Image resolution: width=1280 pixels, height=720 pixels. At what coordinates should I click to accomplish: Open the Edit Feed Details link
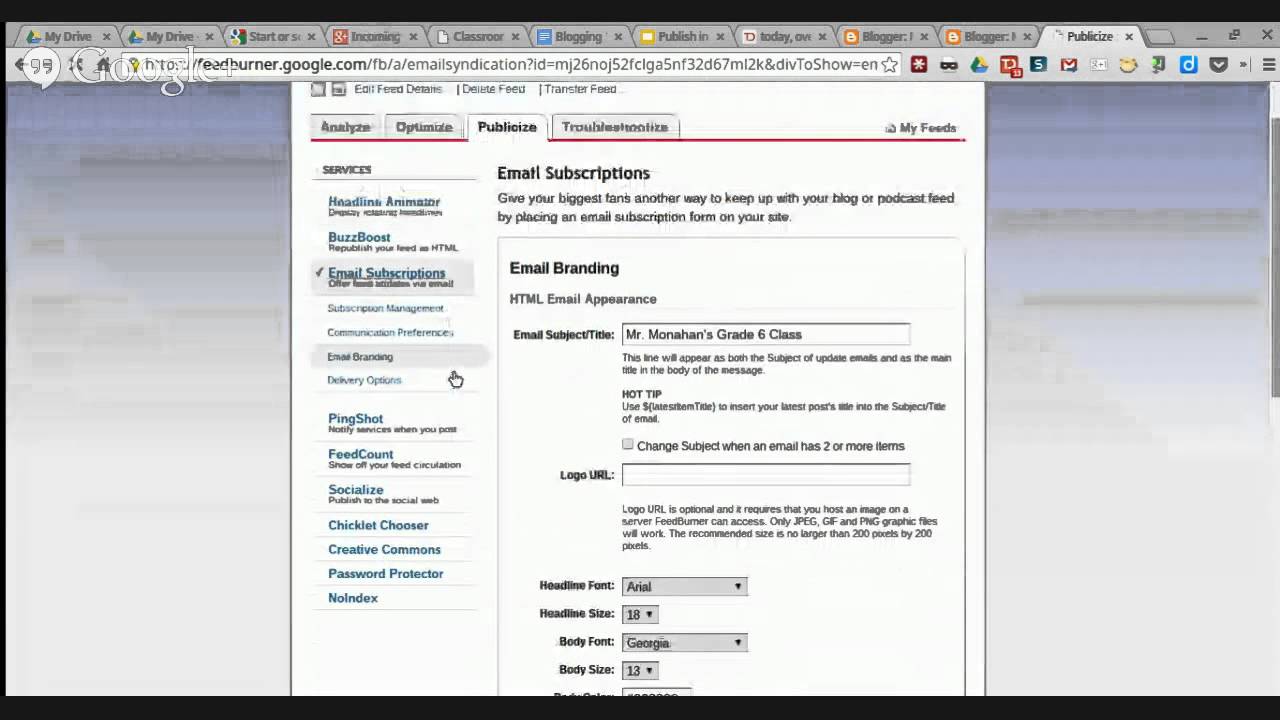click(398, 89)
